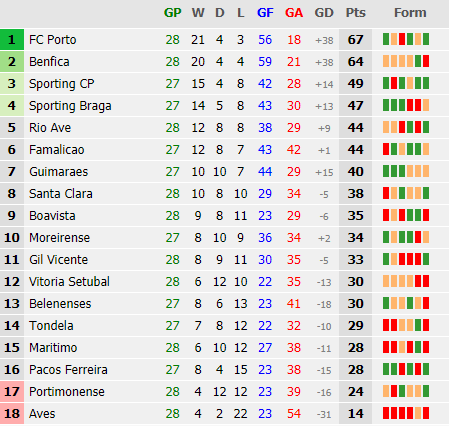The width and height of the screenshot is (449, 426).
Task: Click Aves' form indicator bars
Action: 406,413
